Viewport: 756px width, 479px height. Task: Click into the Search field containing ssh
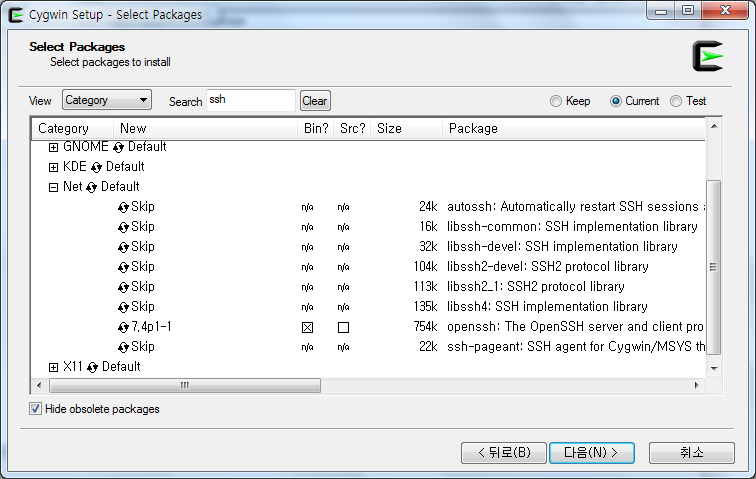[251, 100]
